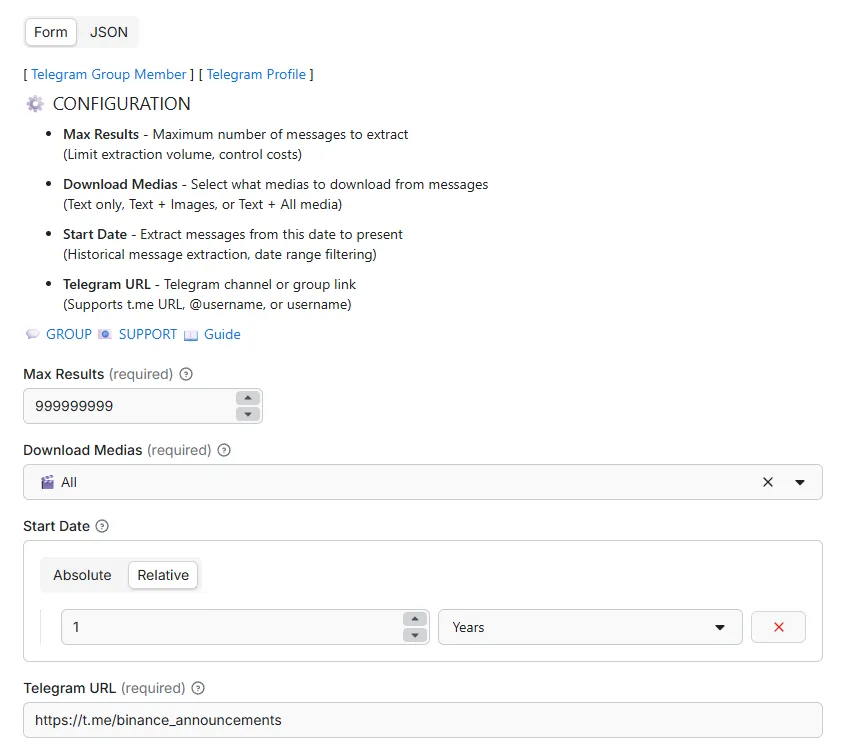
Task: Click the Start Date help icon
Action: [x=102, y=526]
